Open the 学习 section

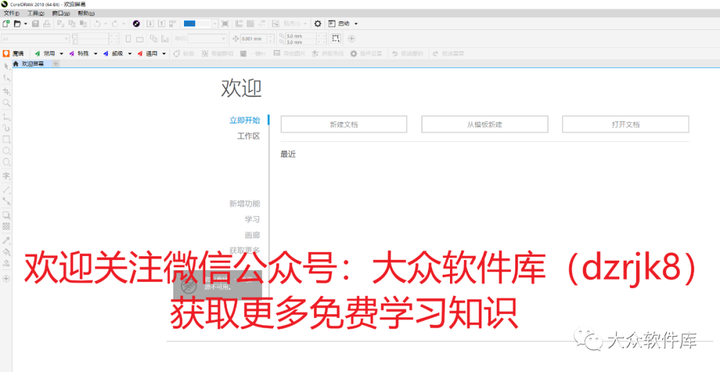click(x=253, y=219)
